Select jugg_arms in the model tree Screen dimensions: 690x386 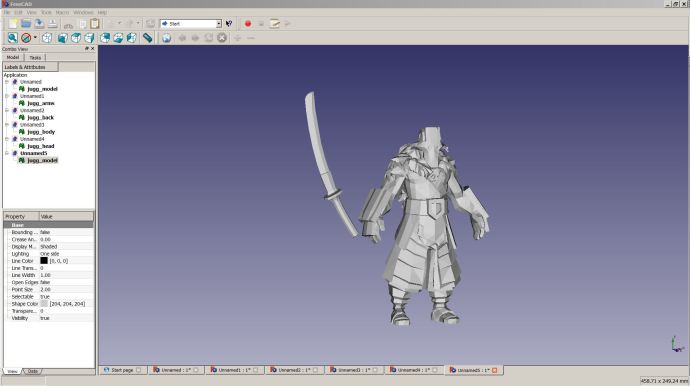coord(41,103)
